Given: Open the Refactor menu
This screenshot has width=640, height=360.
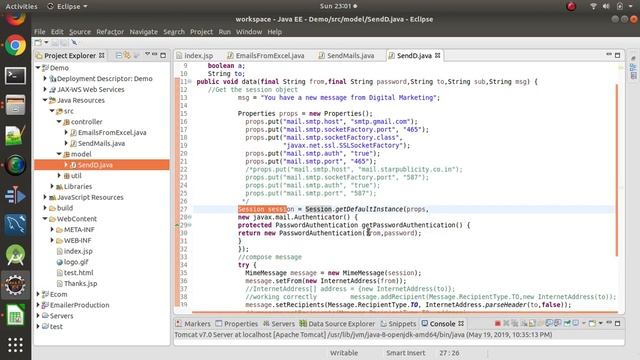Looking at the screenshot, I should click(x=110, y=31).
